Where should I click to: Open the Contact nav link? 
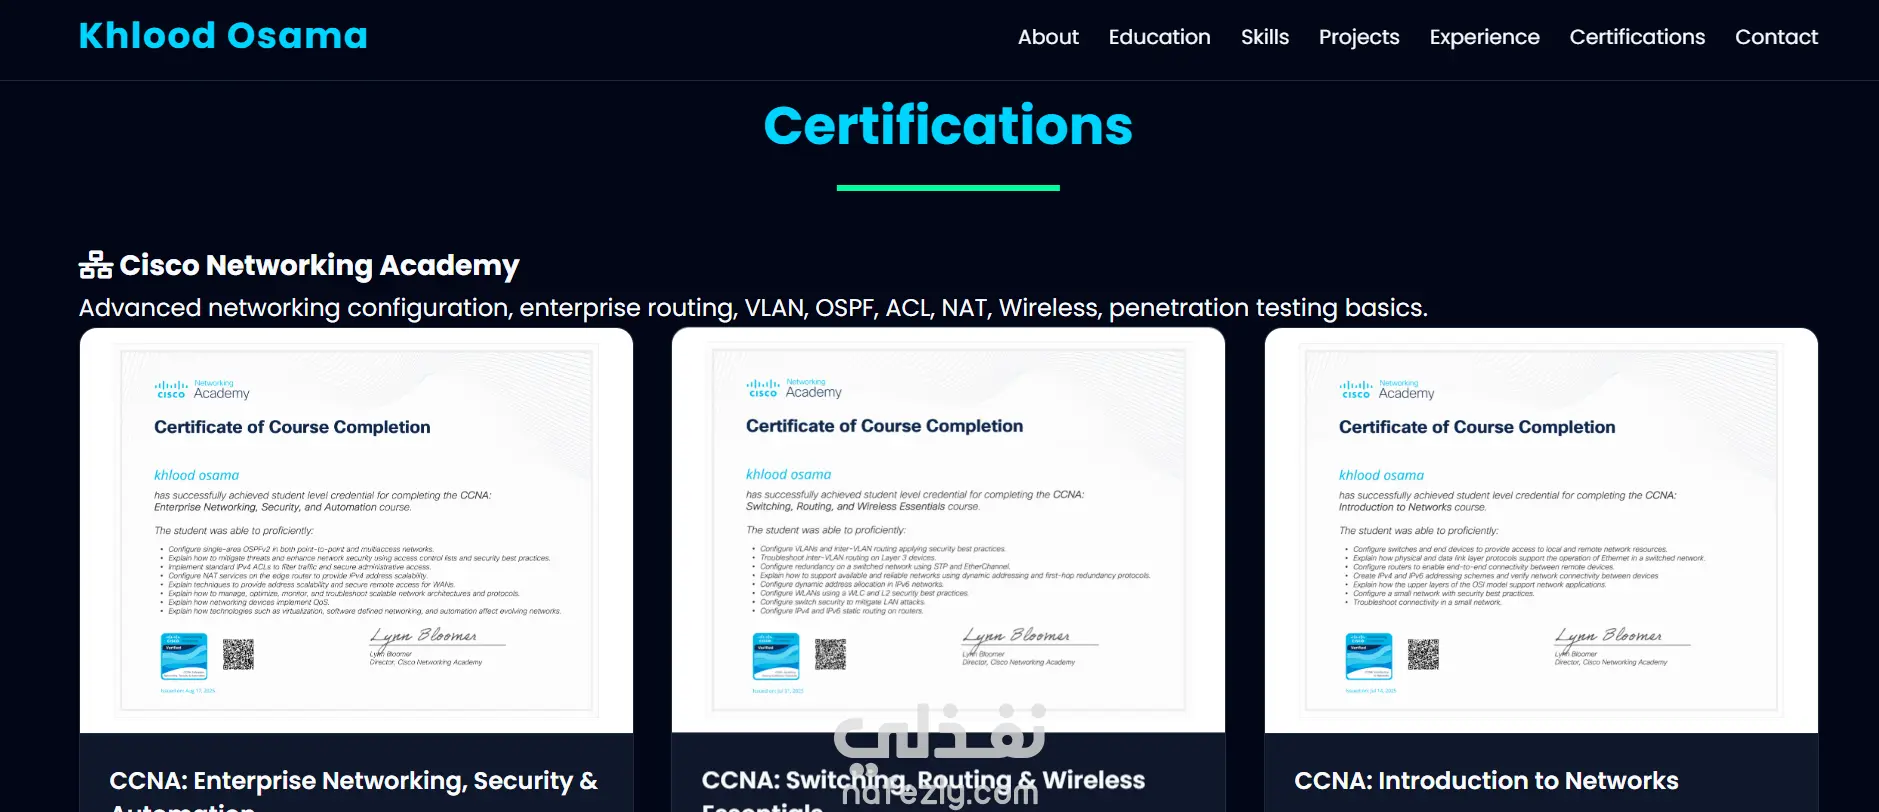(1776, 37)
